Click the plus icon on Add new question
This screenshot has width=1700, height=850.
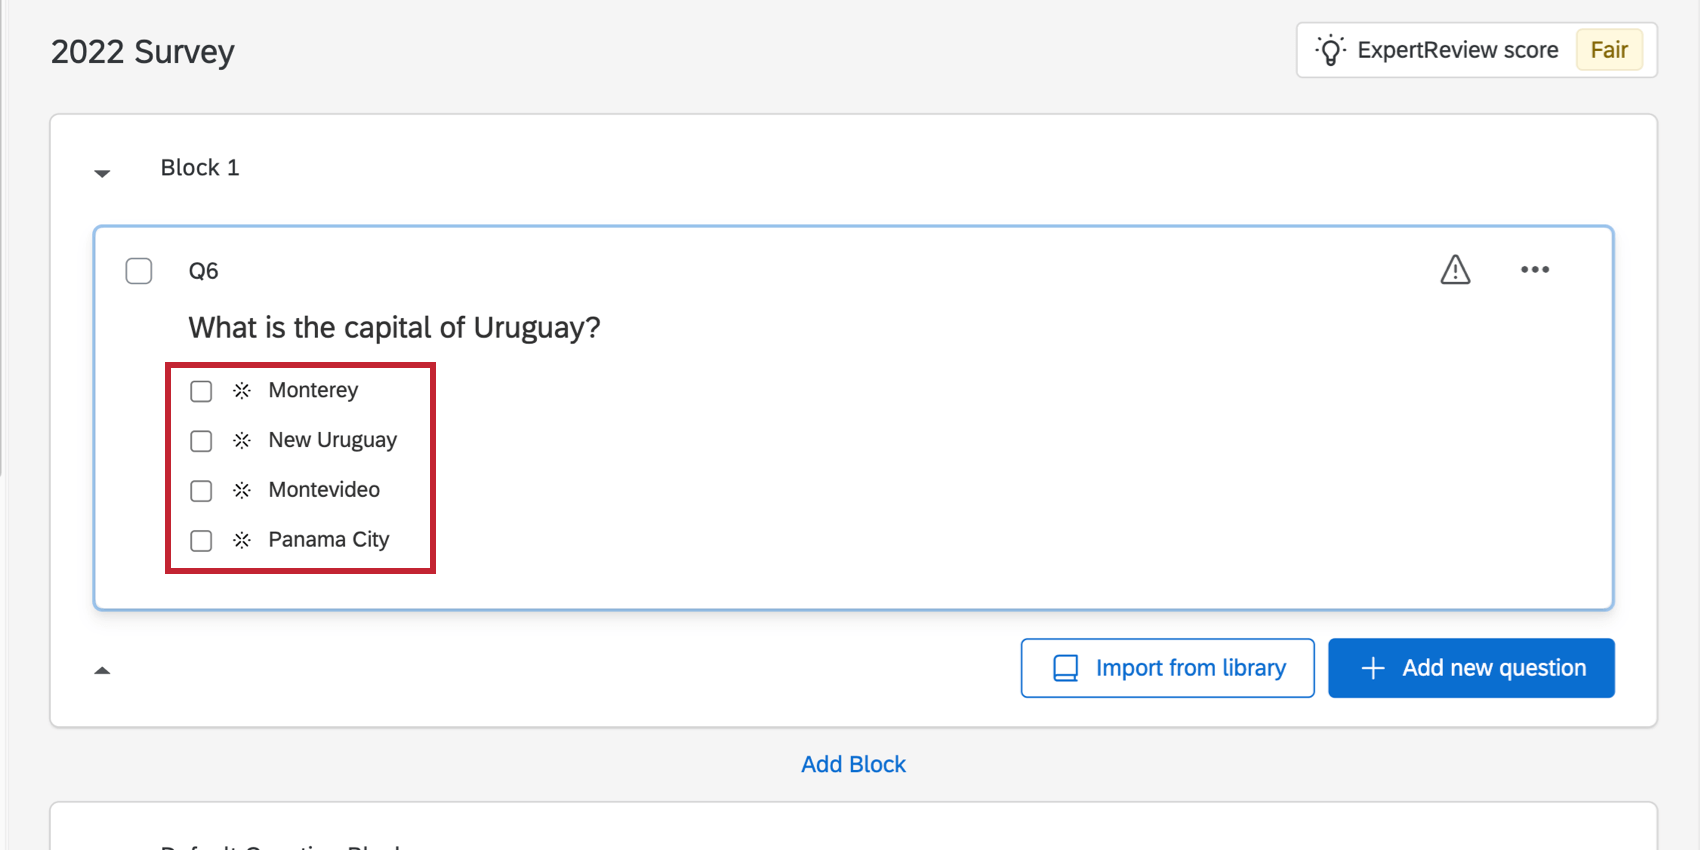point(1372,668)
